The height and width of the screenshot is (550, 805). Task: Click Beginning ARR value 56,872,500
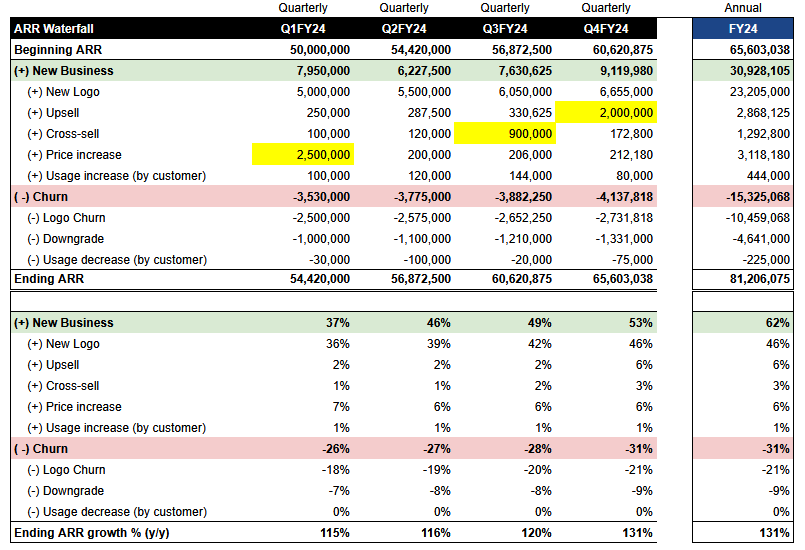coord(522,50)
